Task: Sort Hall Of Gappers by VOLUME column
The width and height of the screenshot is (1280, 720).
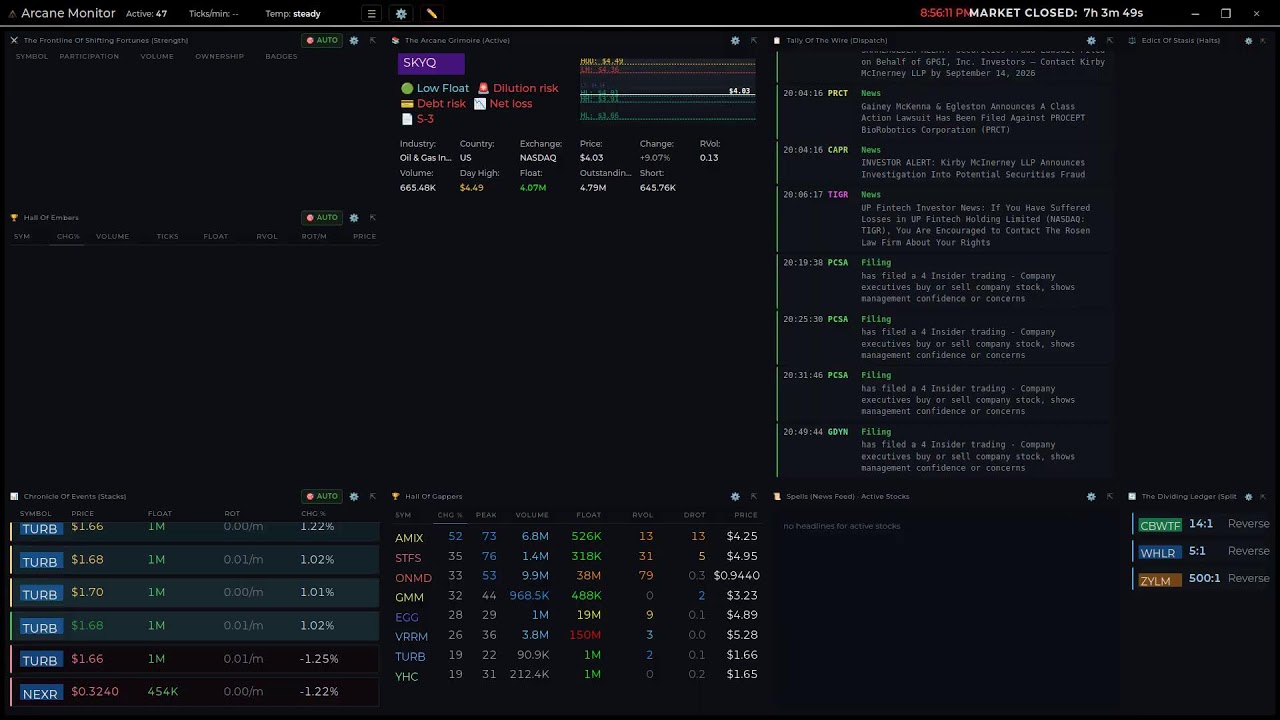Action: [x=532, y=515]
